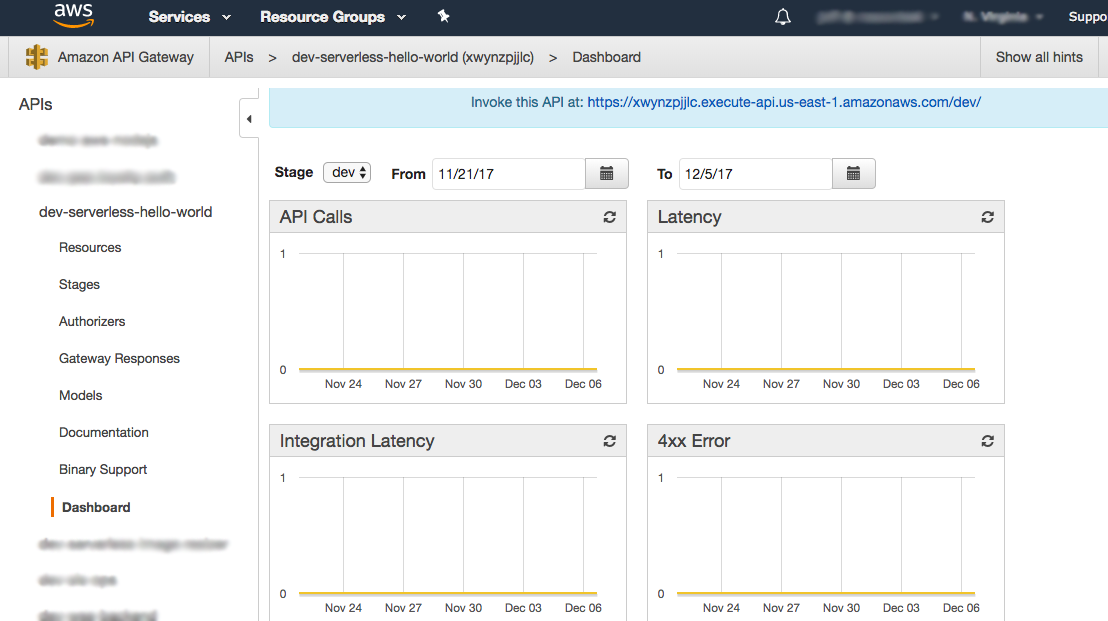1108x621 pixels.
Task: Click the Show all hints button
Action: pyautogui.click(x=1038, y=57)
